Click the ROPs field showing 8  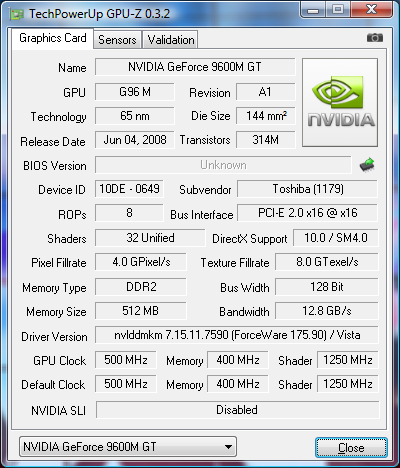[129, 213]
